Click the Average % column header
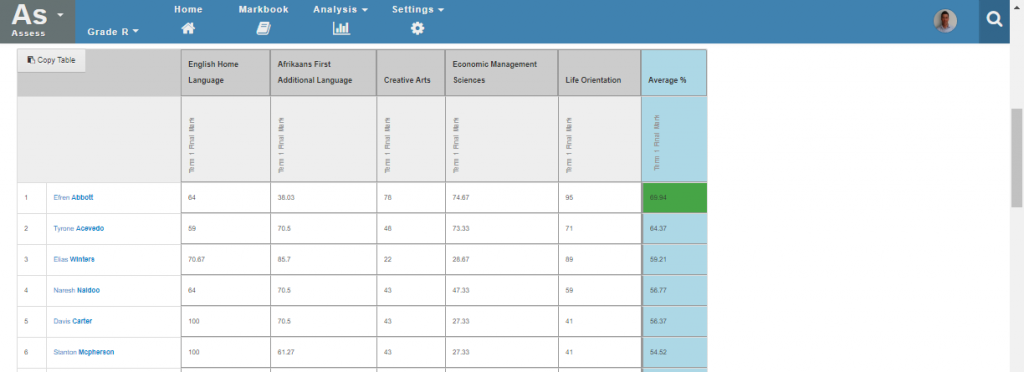1024x372 pixels. [674, 72]
